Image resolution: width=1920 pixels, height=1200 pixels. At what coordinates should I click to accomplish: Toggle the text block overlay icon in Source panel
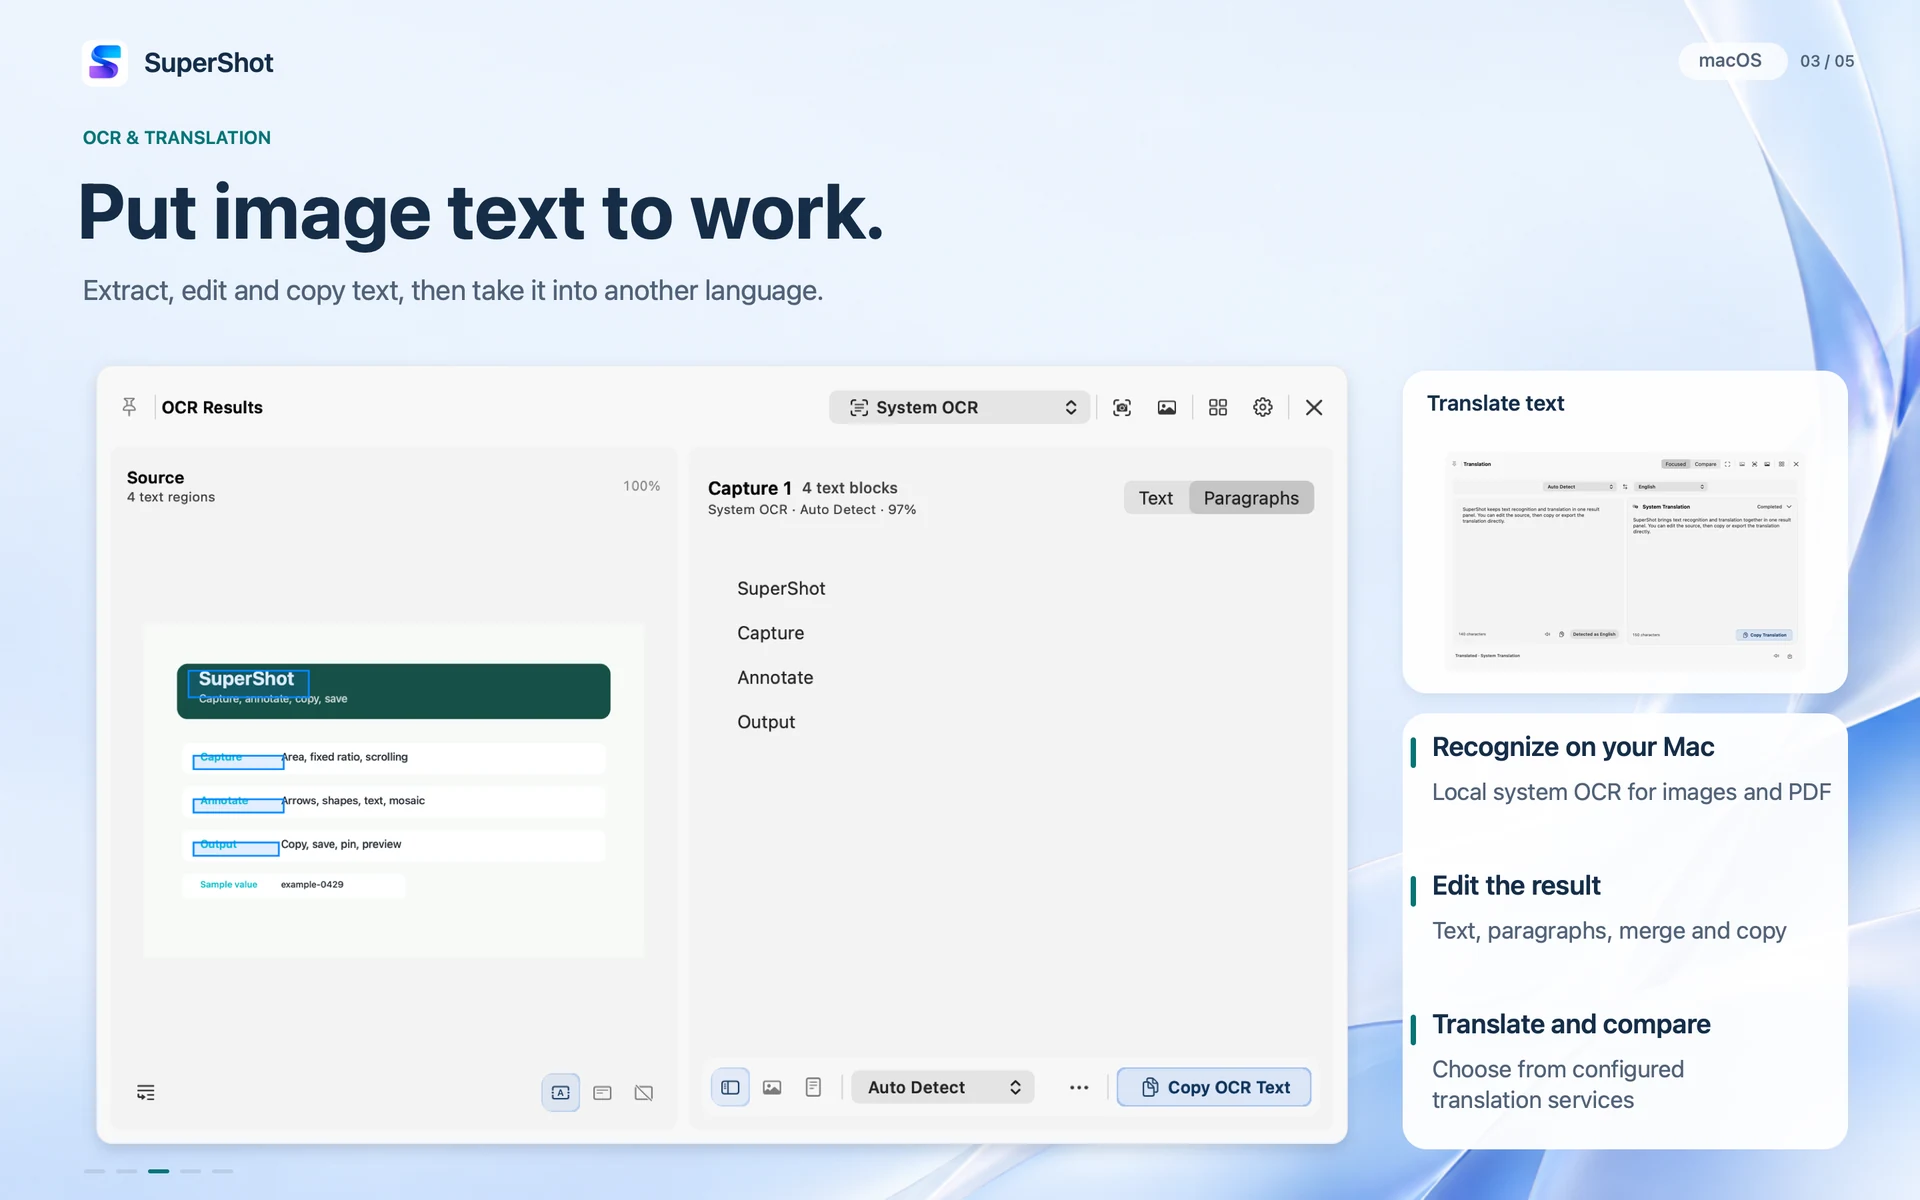(x=602, y=1092)
